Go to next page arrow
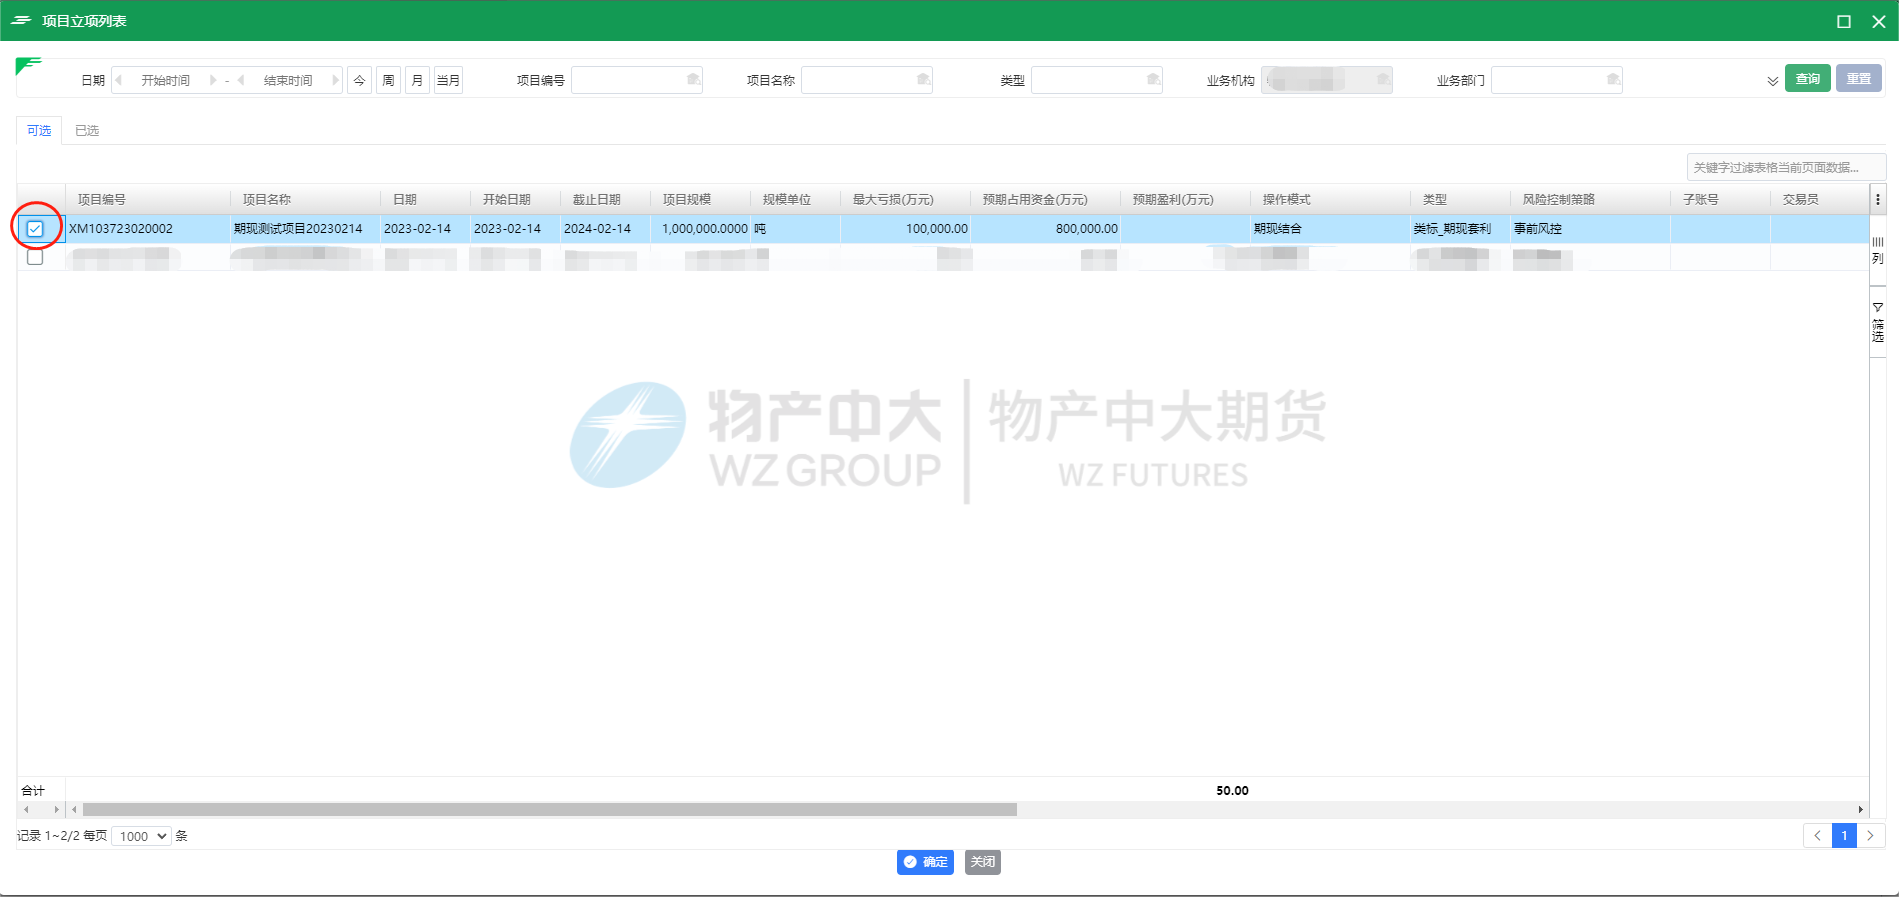Viewport: 1899px width, 897px height. tap(1870, 835)
